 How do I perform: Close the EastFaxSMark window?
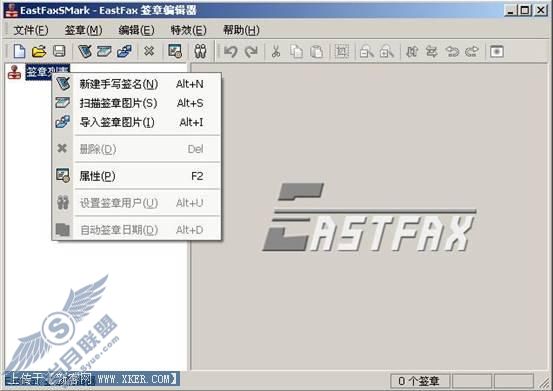tap(541, 10)
